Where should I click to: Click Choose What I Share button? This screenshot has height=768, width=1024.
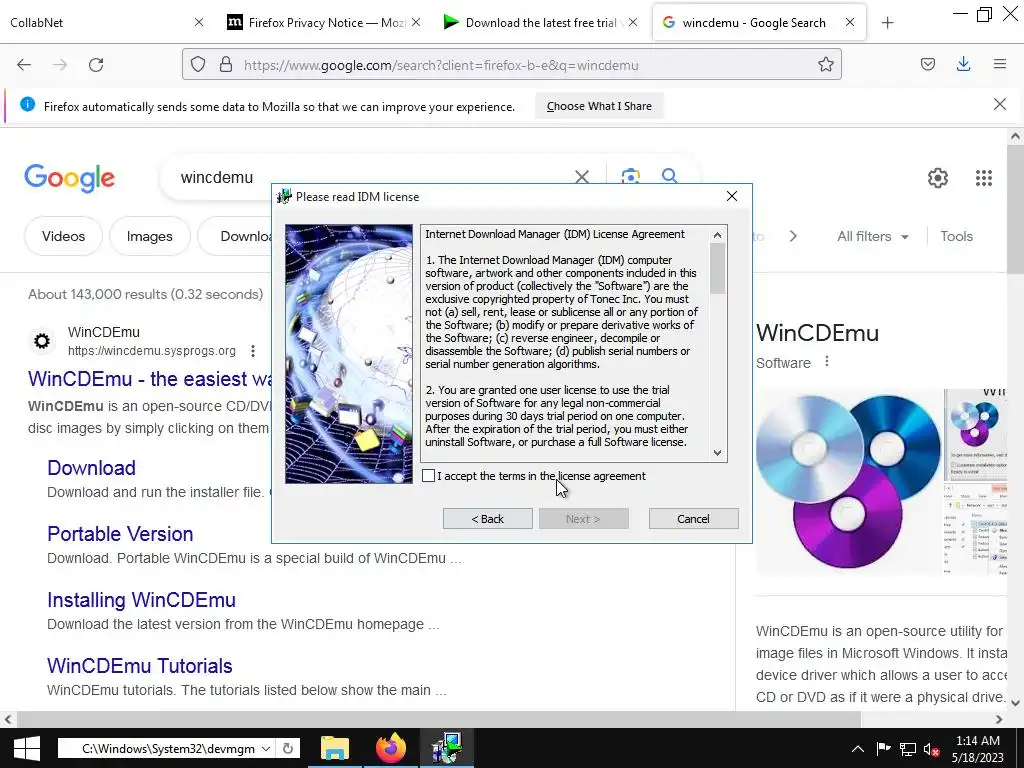pyautogui.click(x=599, y=106)
